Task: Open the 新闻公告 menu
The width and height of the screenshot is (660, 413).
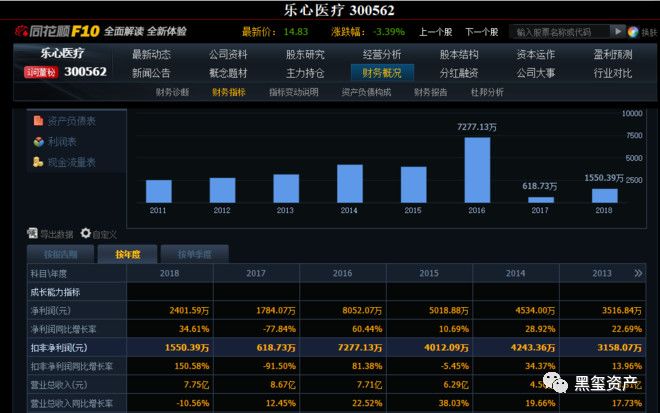Action: 151,73
